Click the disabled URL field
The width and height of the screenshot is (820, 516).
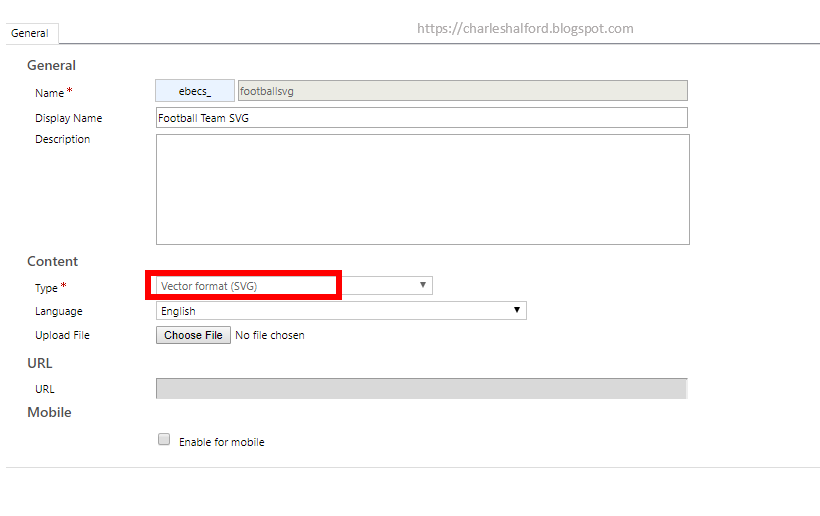pyautogui.click(x=422, y=388)
